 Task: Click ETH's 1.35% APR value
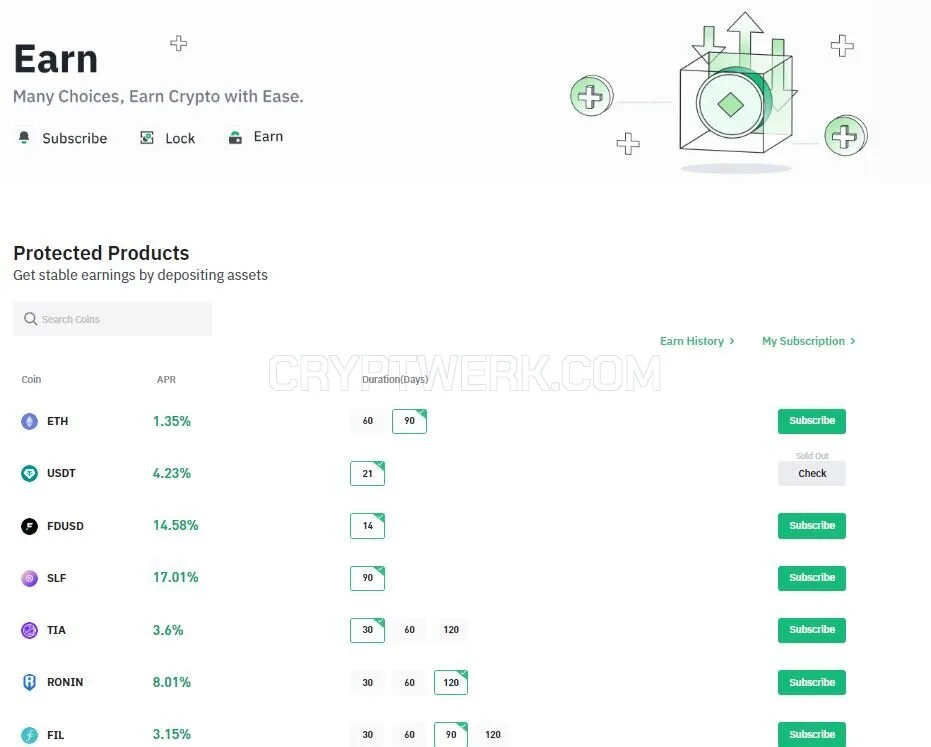coord(172,421)
